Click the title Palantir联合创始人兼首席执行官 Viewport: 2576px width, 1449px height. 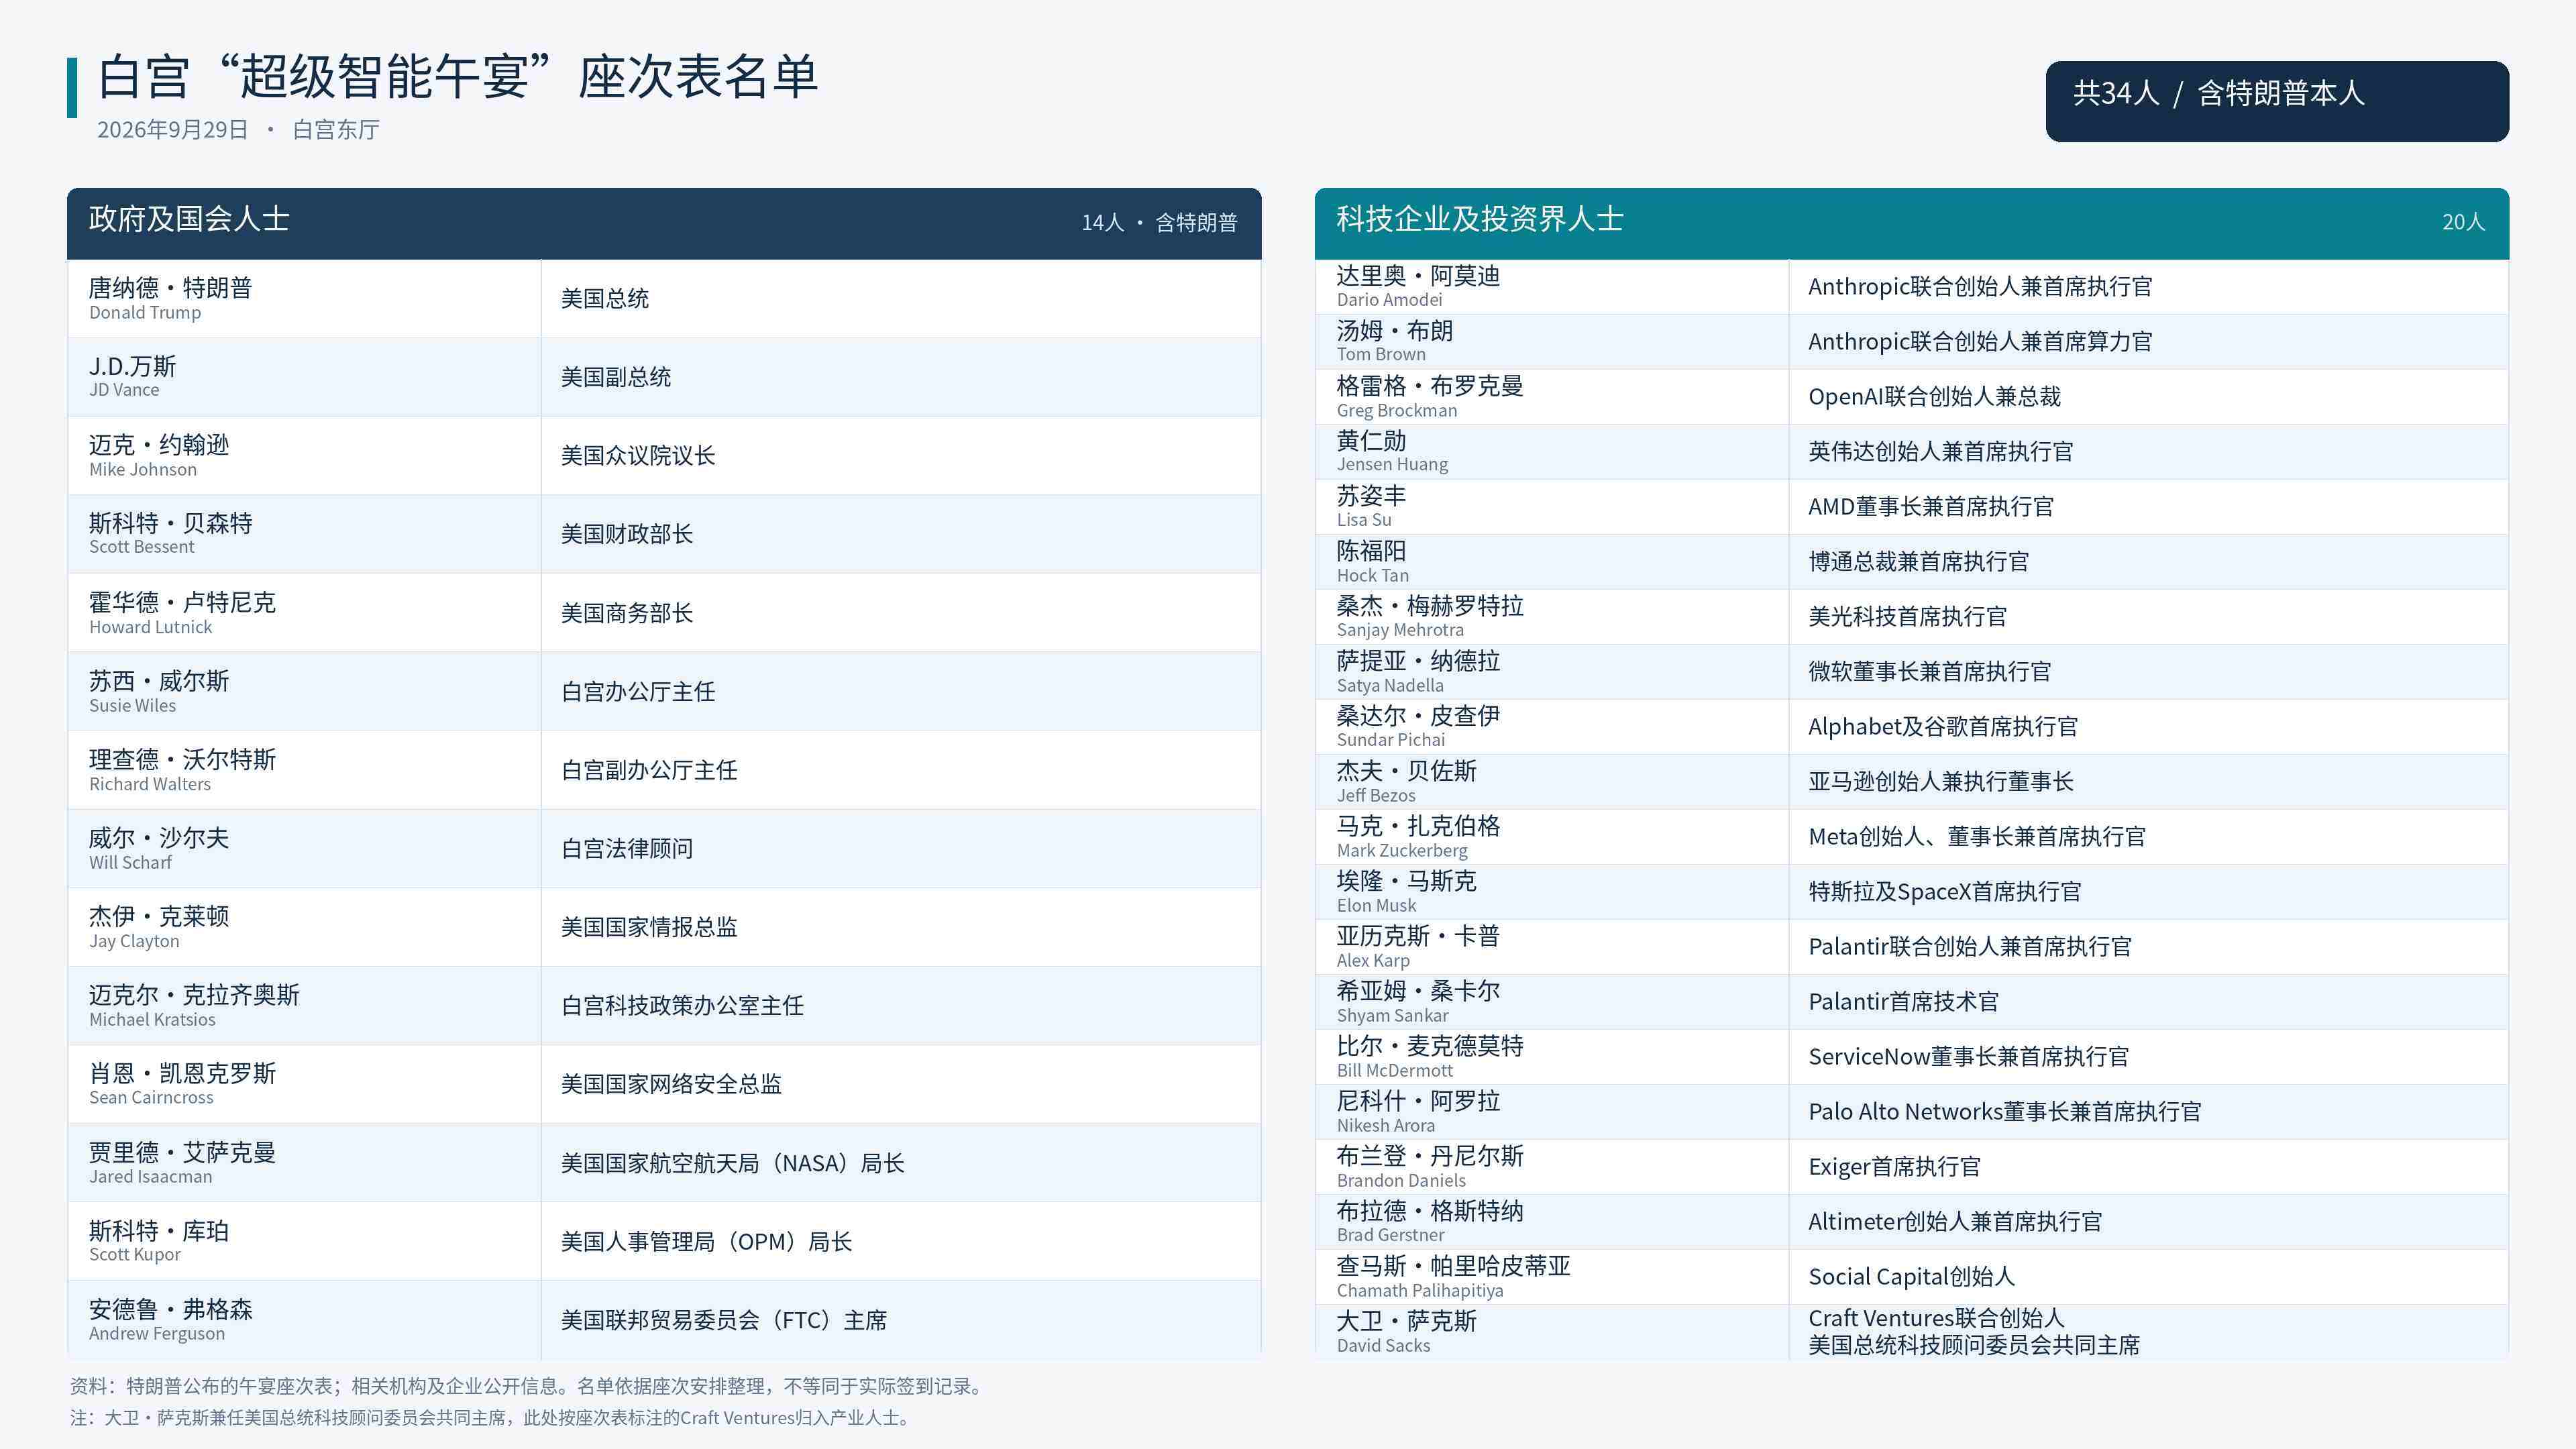tap(1970, 947)
